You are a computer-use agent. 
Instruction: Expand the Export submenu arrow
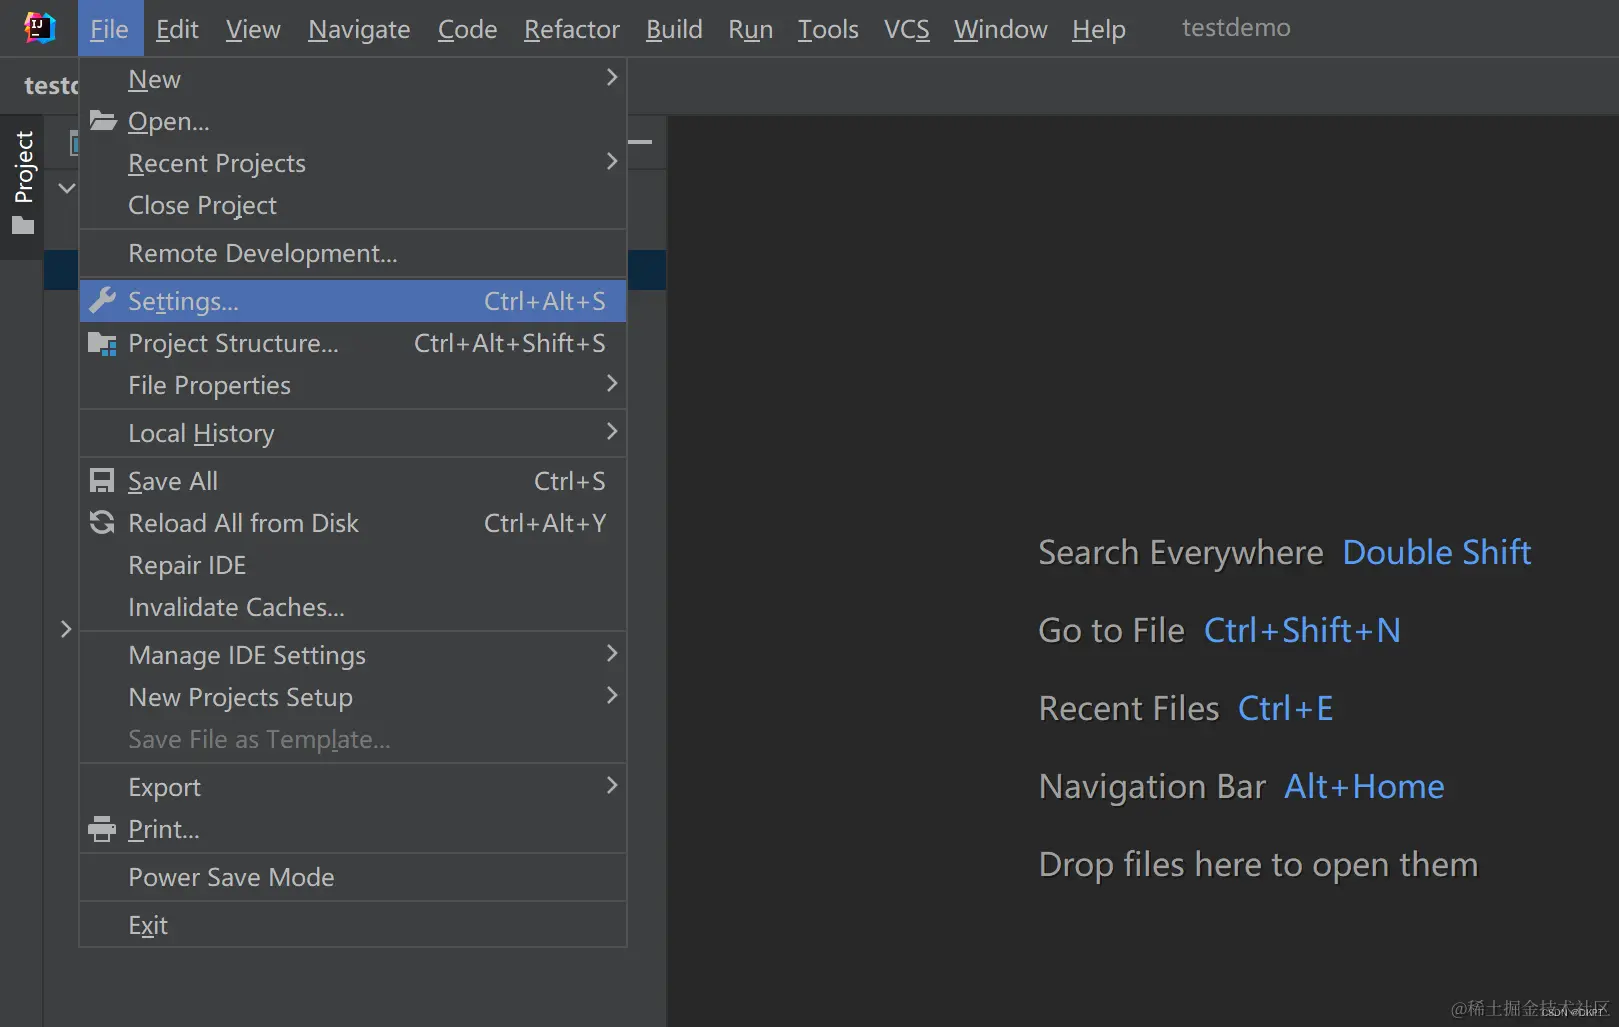(611, 785)
